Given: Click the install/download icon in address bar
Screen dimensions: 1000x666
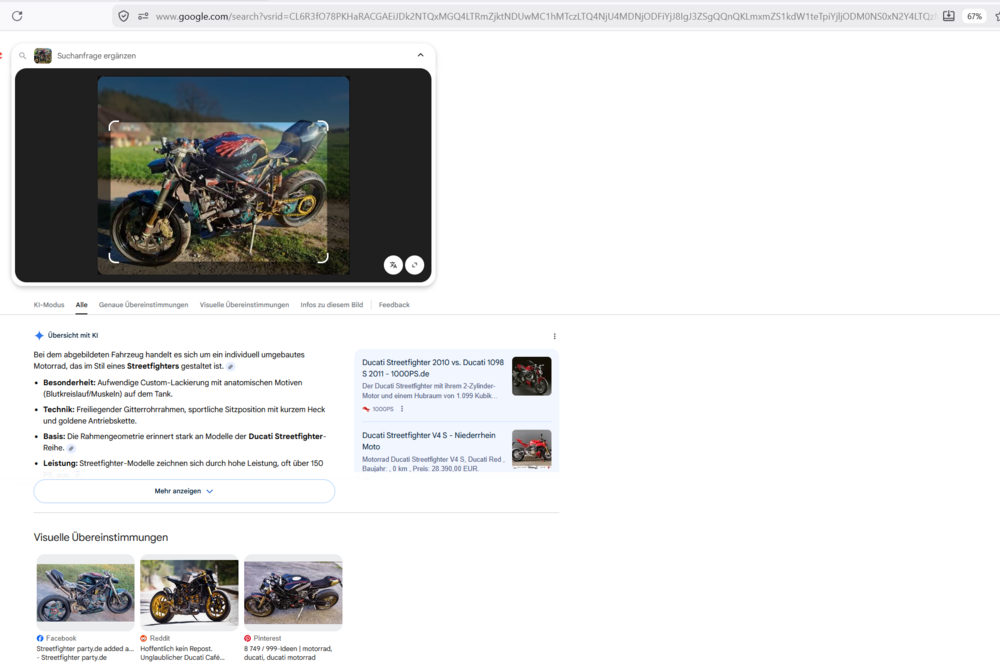Looking at the screenshot, I should (x=948, y=16).
